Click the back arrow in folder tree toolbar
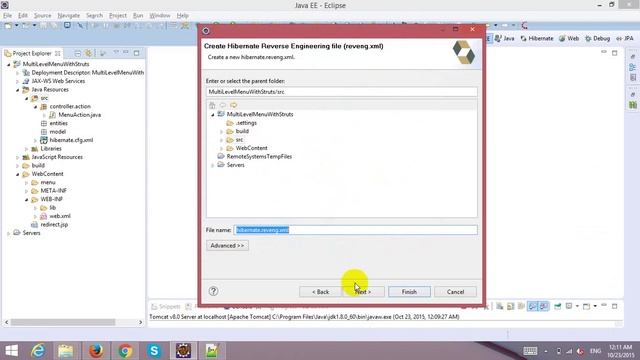Screen dimensions: 640x360 [223, 105]
